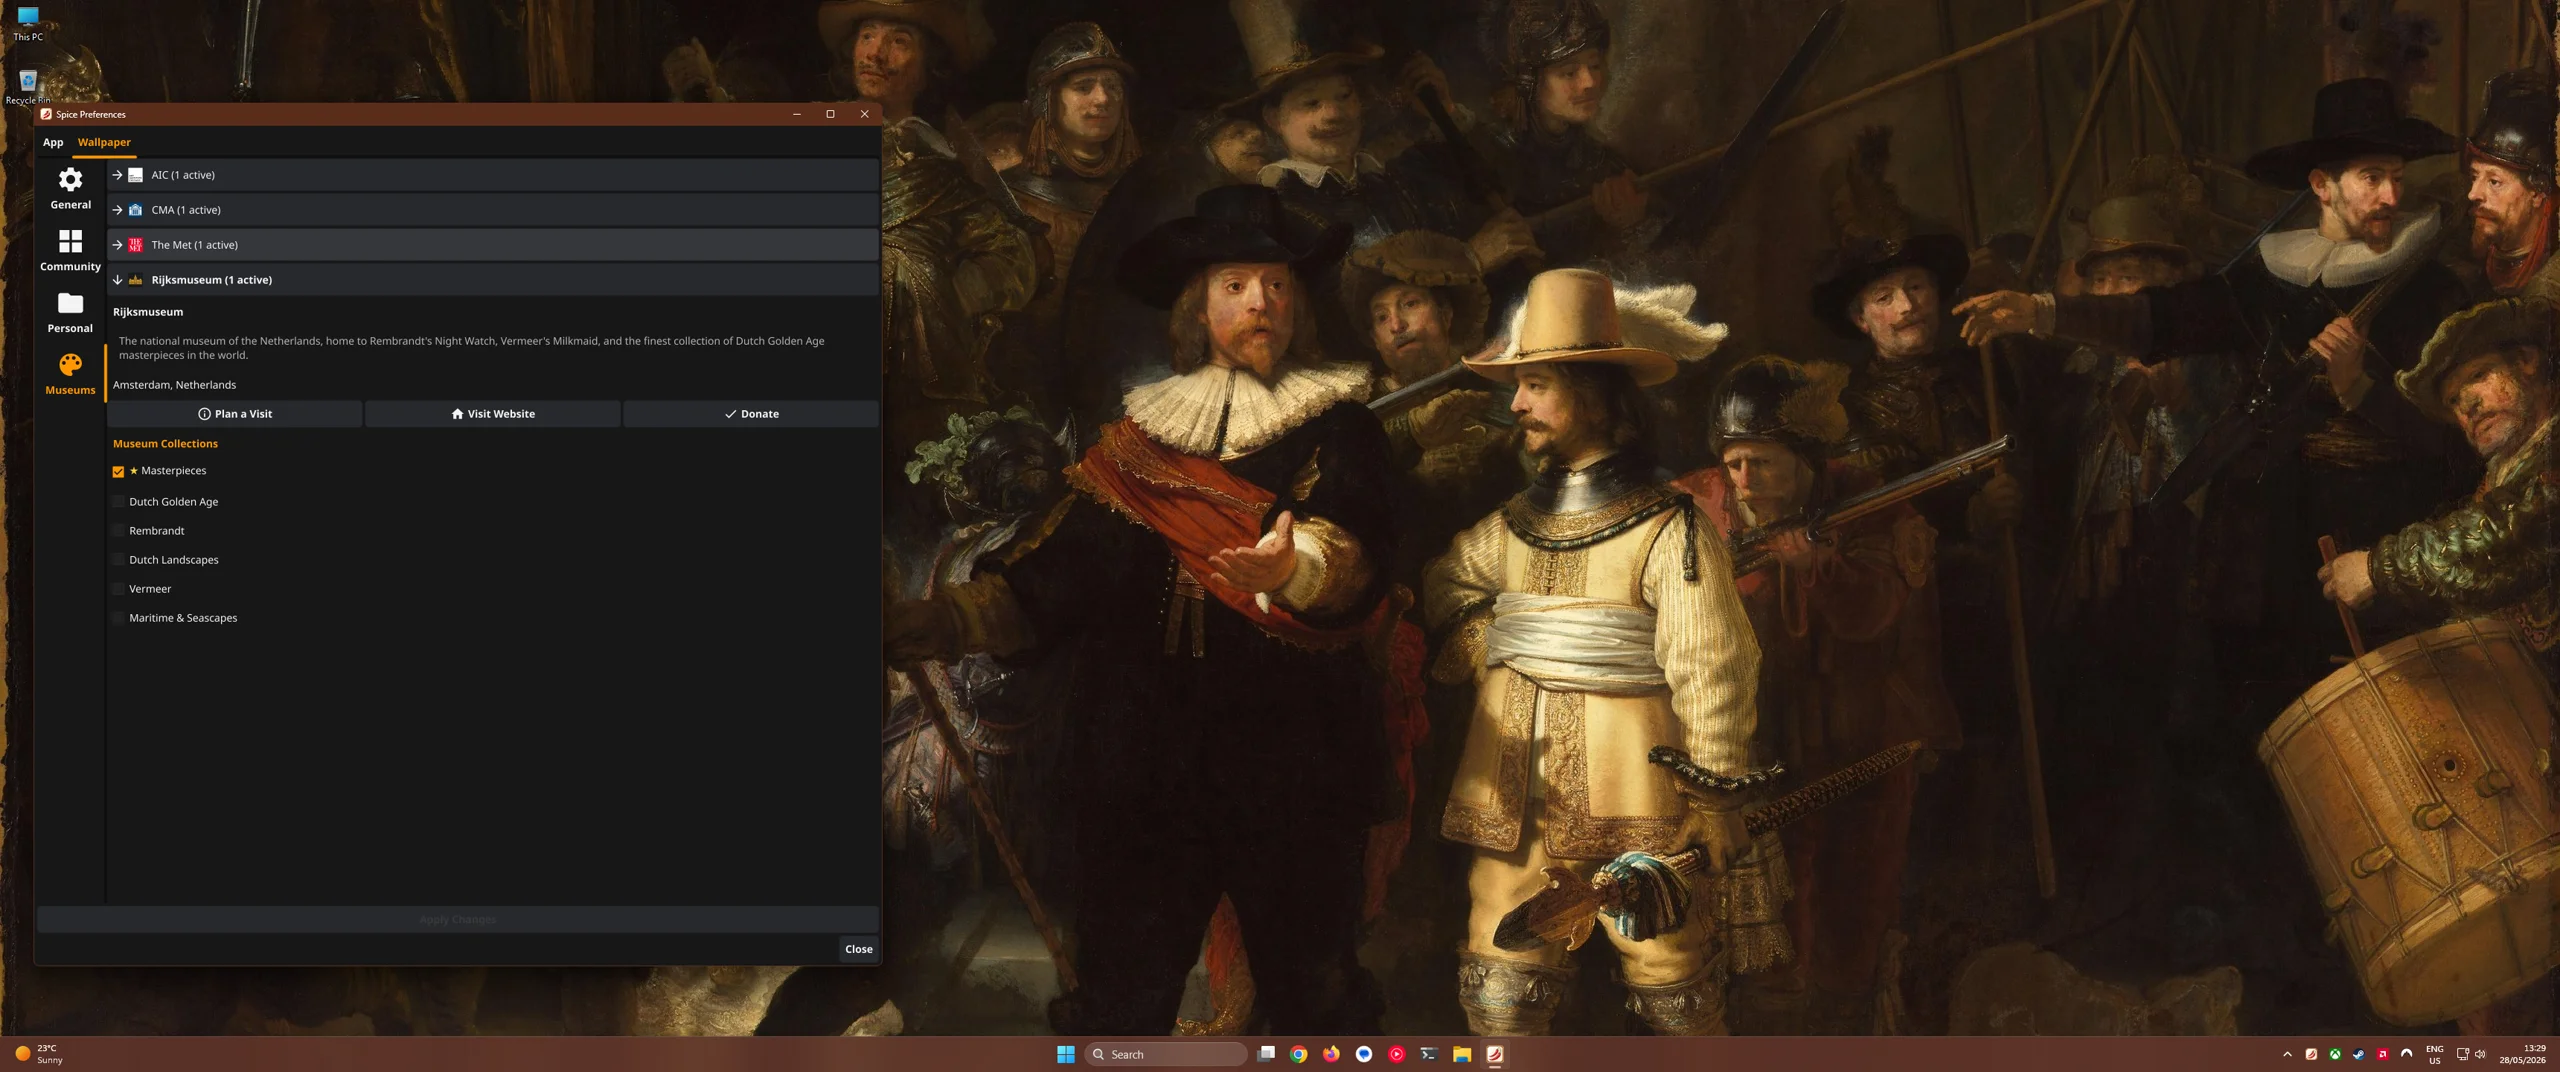Switch to the App tab

point(53,142)
